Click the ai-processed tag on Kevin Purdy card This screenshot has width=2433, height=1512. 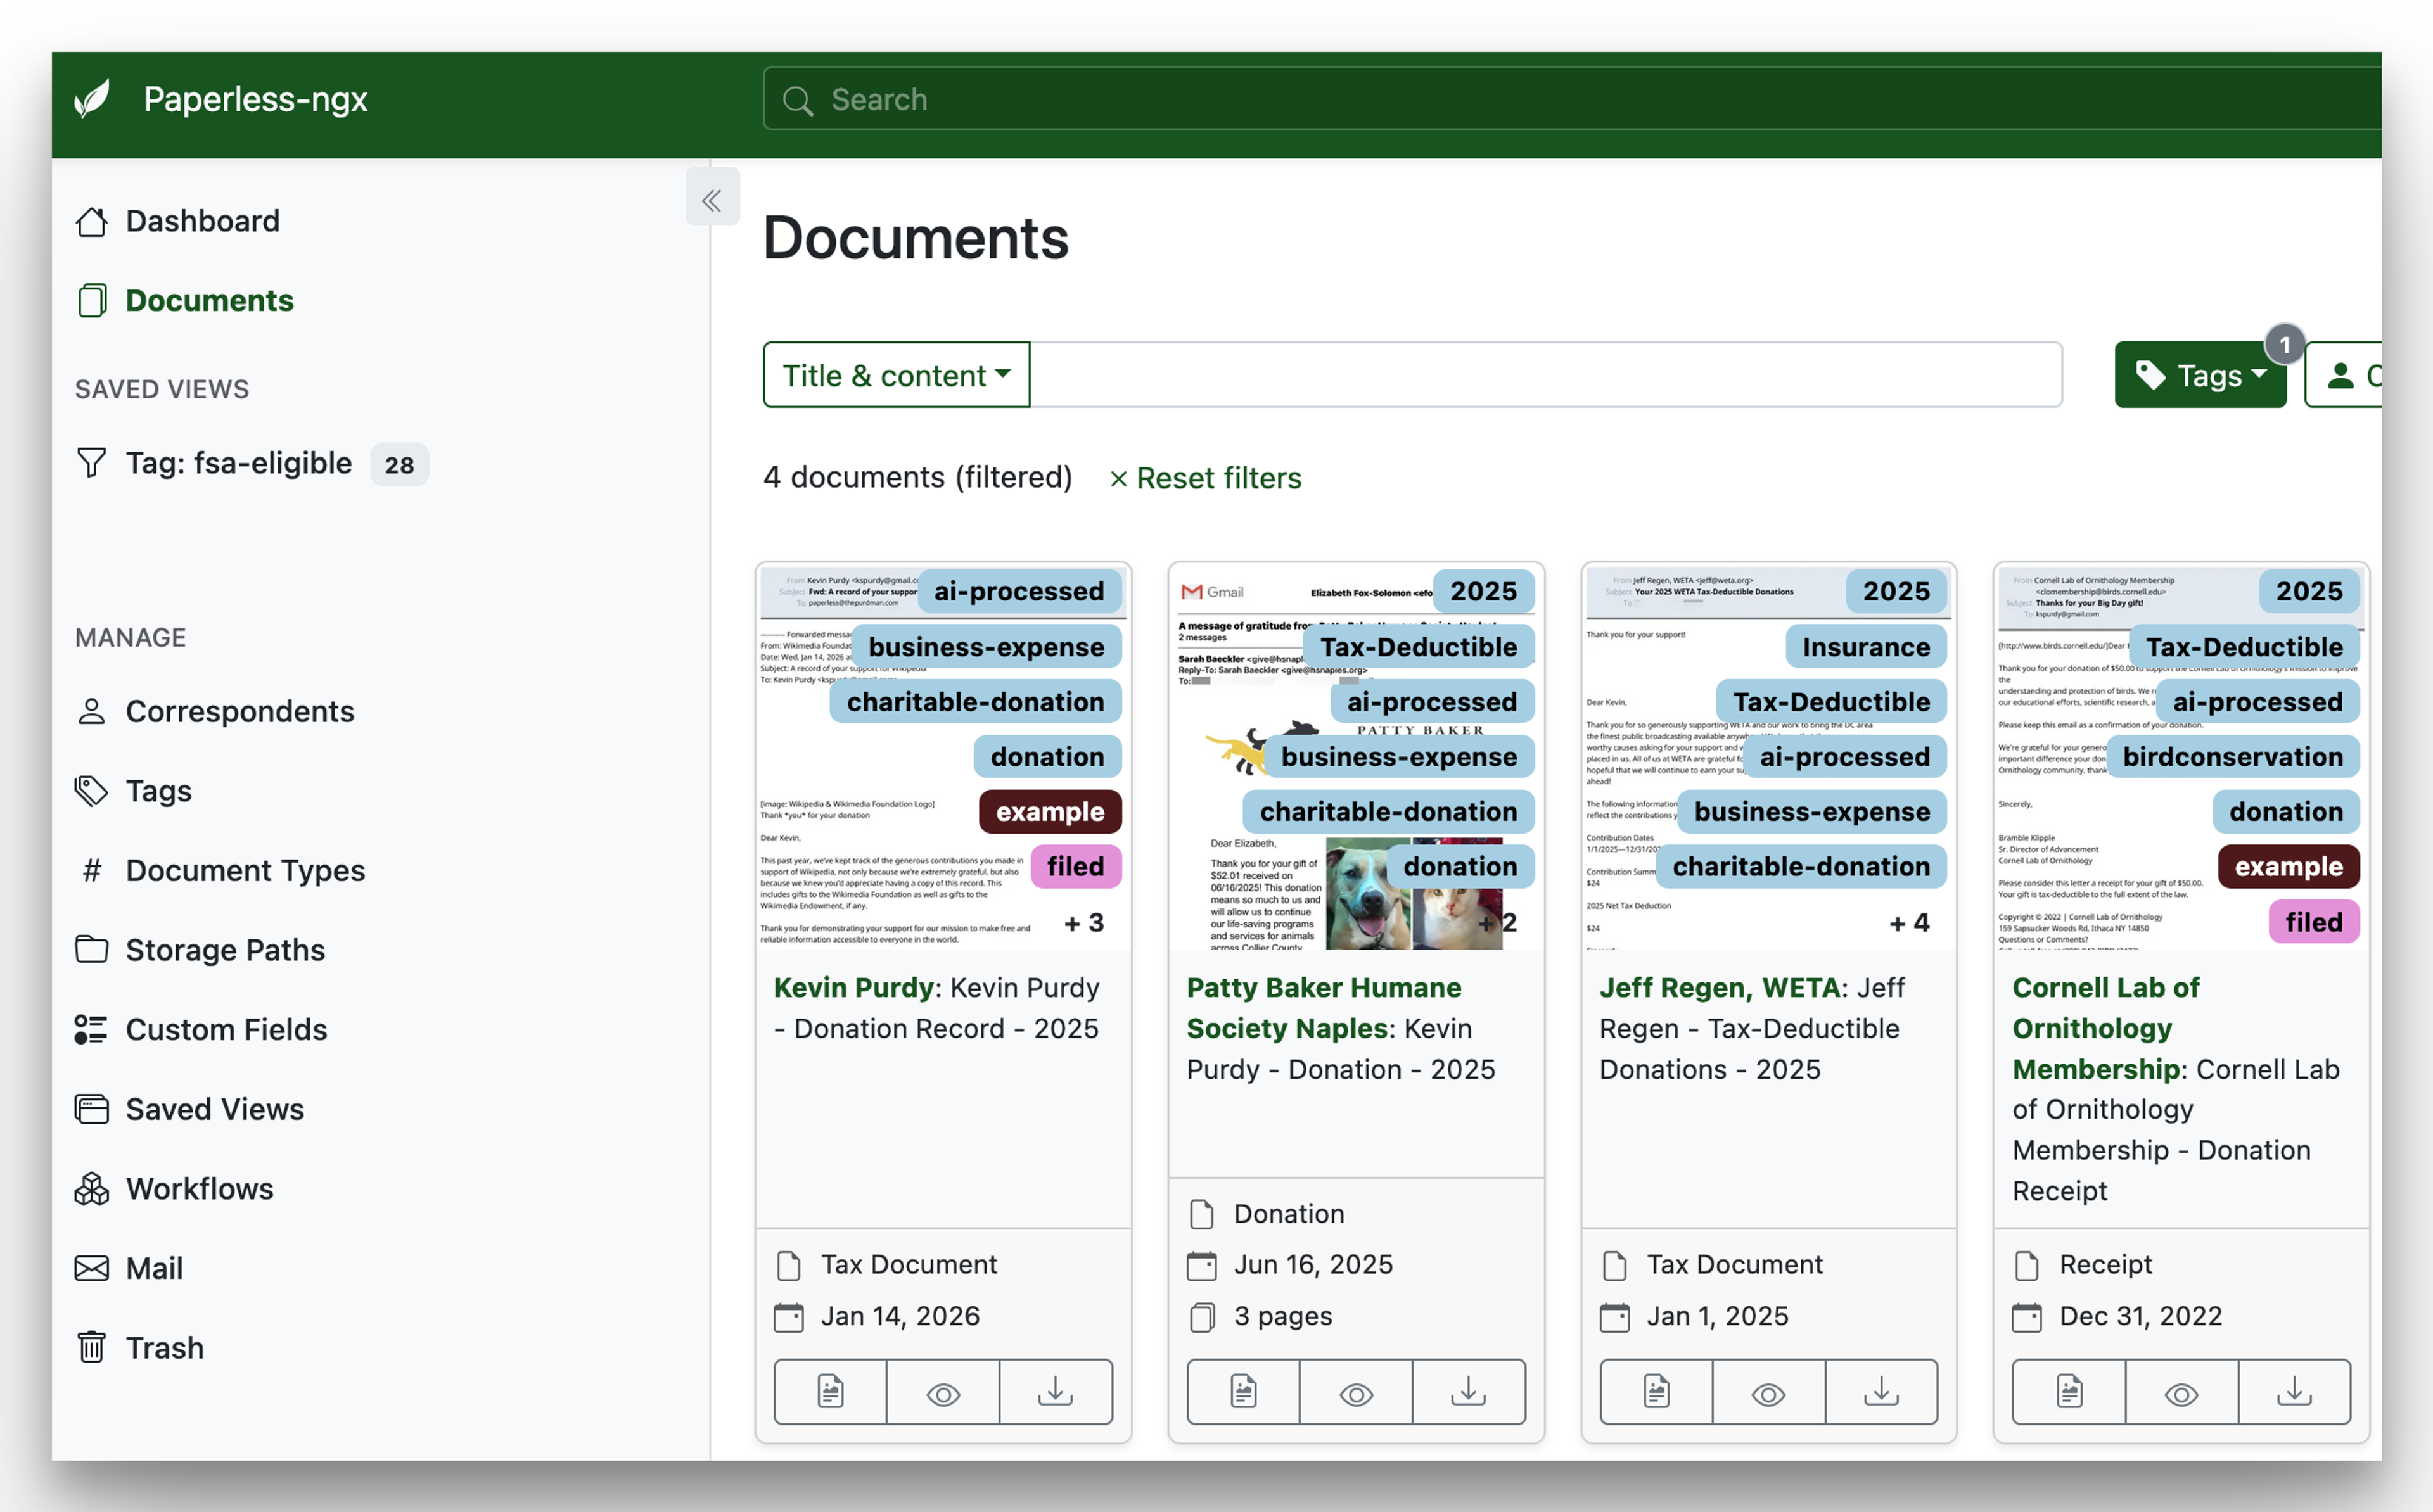pos(1019,591)
